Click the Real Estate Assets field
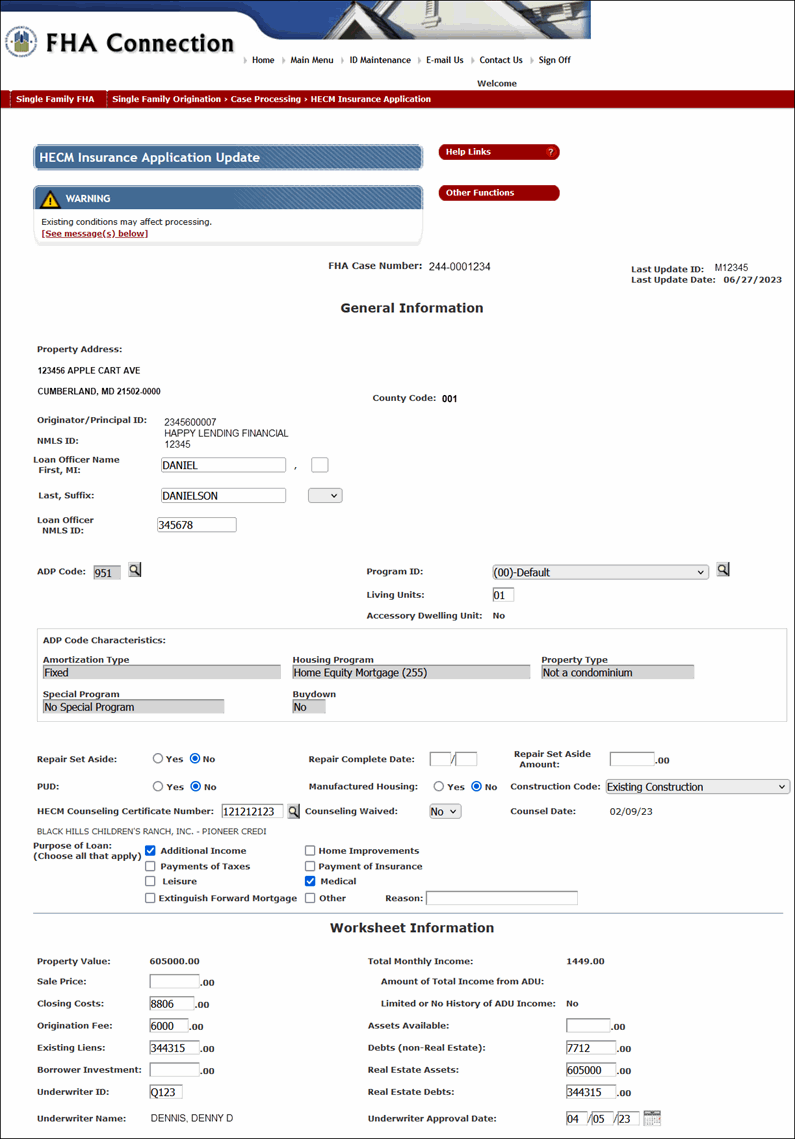This screenshot has width=795, height=1139. (591, 1070)
